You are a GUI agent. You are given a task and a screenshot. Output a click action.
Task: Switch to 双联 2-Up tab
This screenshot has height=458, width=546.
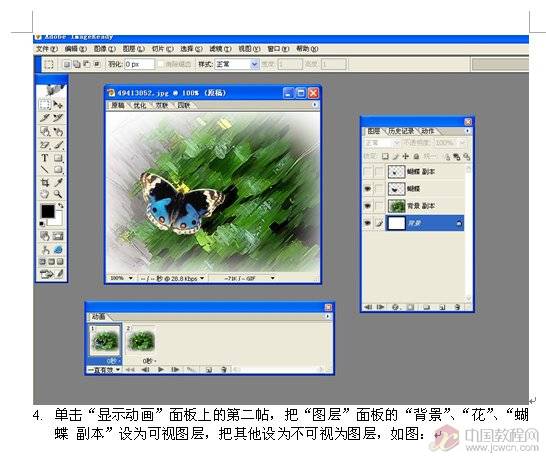pos(162,105)
